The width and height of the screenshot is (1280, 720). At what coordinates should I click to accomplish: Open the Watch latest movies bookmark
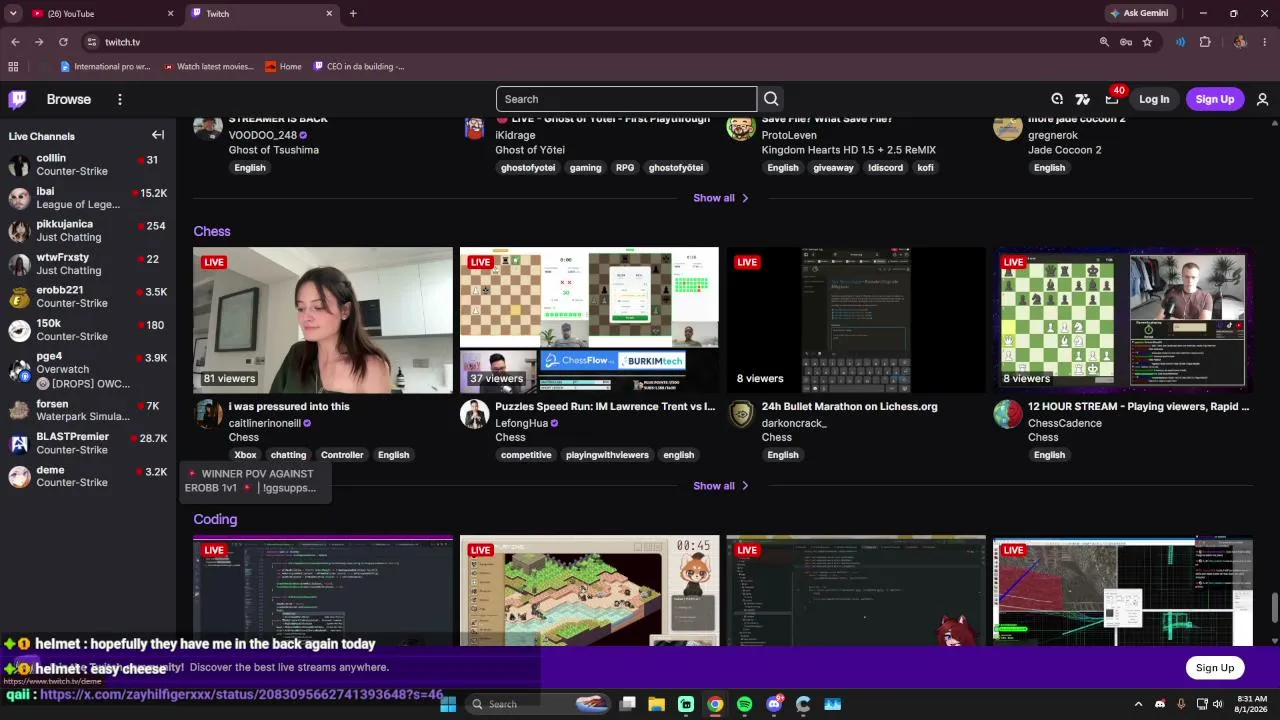tap(208, 67)
